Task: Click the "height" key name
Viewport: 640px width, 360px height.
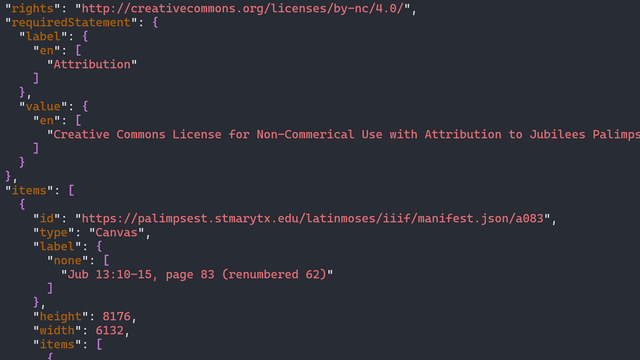Action: [61, 316]
